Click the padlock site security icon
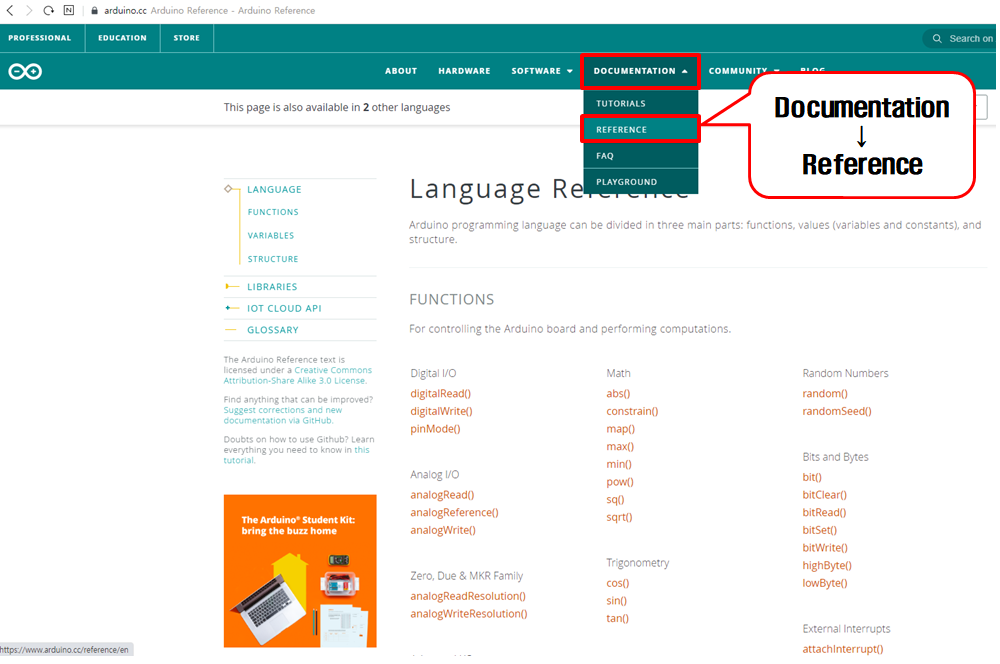 [94, 11]
